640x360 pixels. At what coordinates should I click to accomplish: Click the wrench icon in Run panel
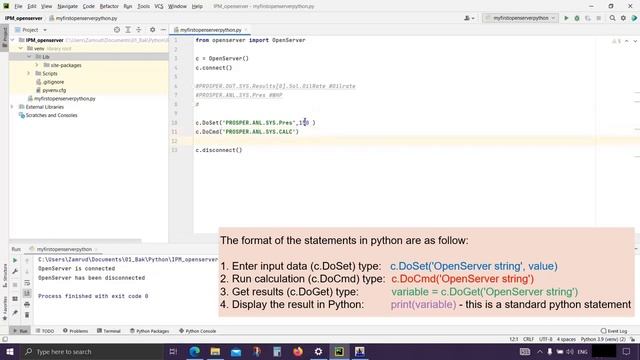15,271
